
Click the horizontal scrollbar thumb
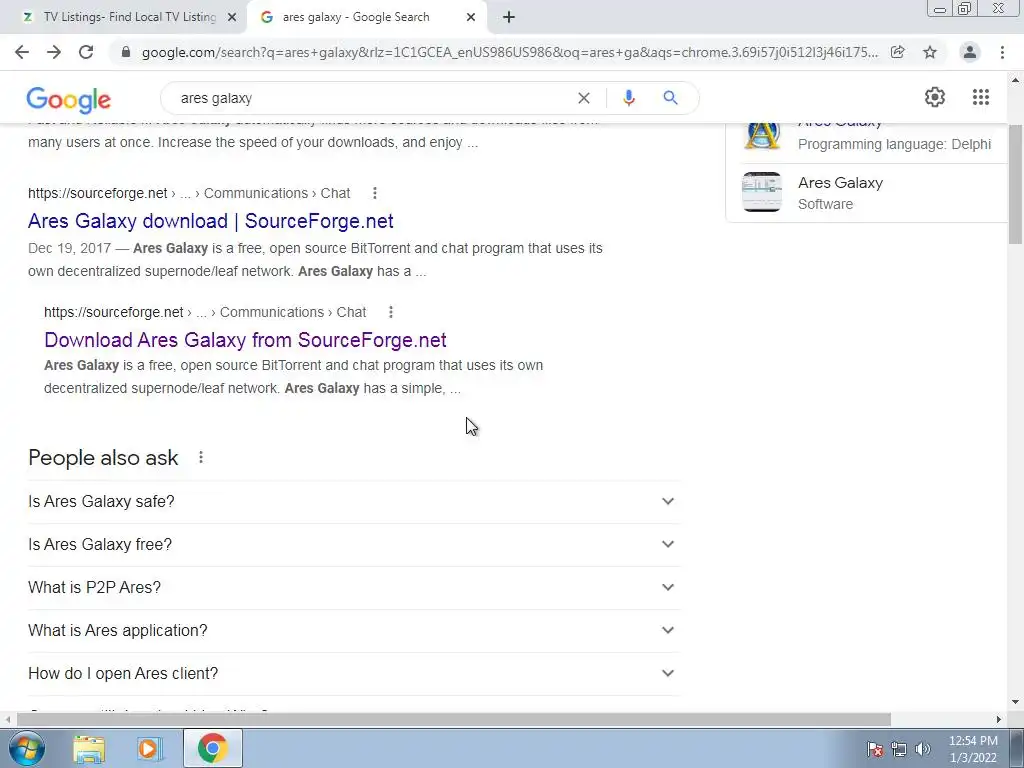(x=454, y=719)
